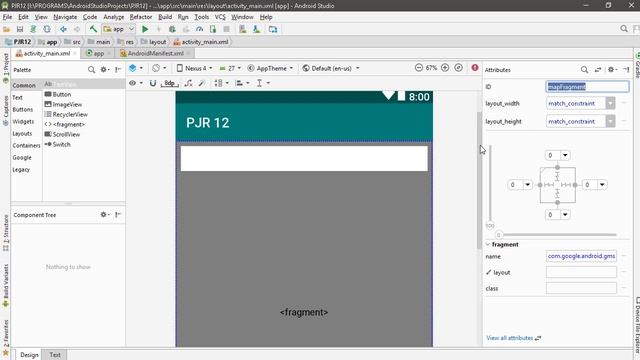Hide the Palette panel icon
640x360 pixels.
(118, 70)
